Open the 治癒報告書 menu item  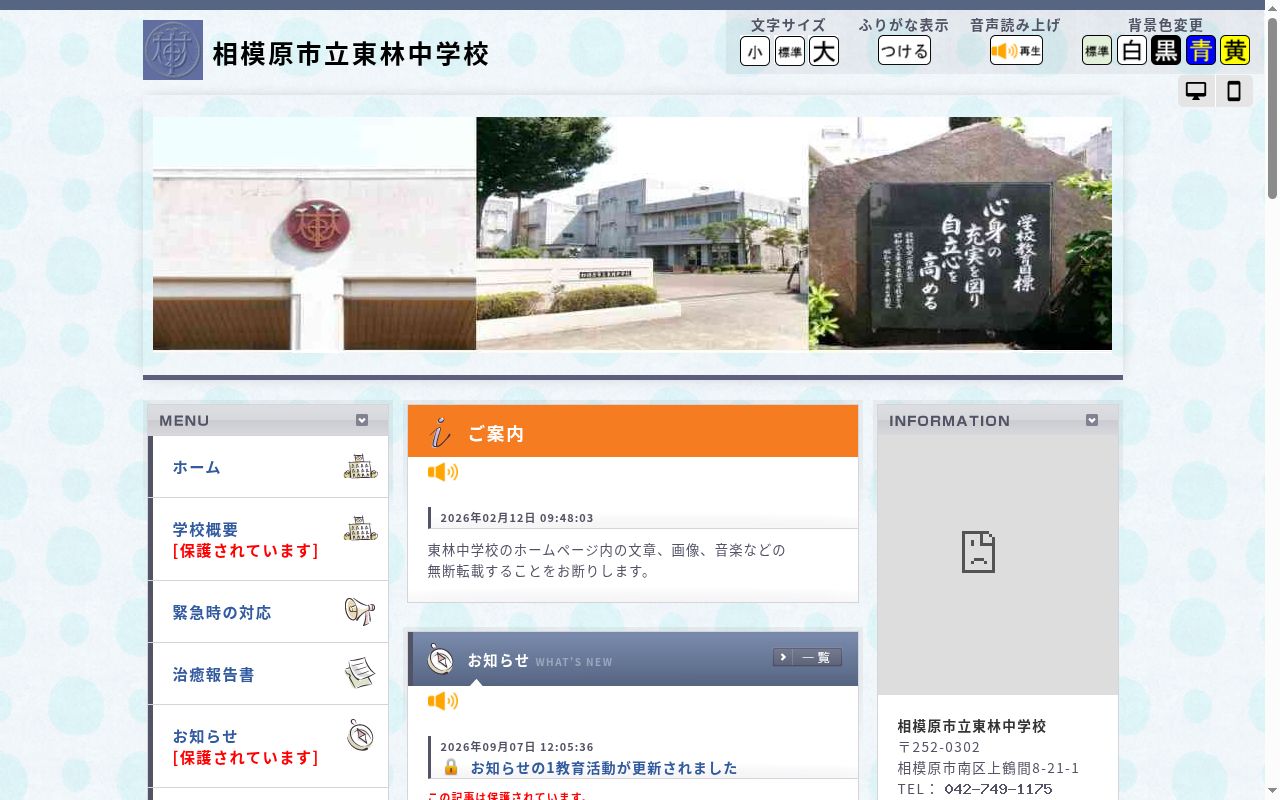pyautogui.click(x=268, y=674)
